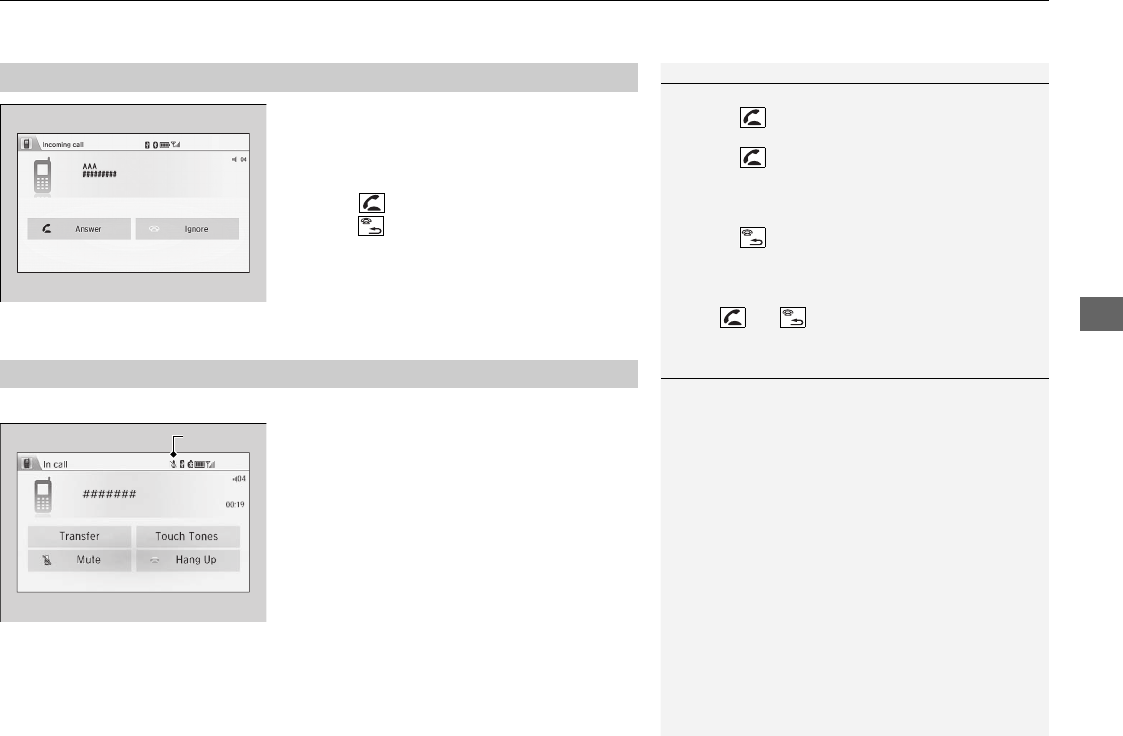Click the muted microphone status icon in the In call header
This screenshot has width=1123, height=736.
coord(173,464)
